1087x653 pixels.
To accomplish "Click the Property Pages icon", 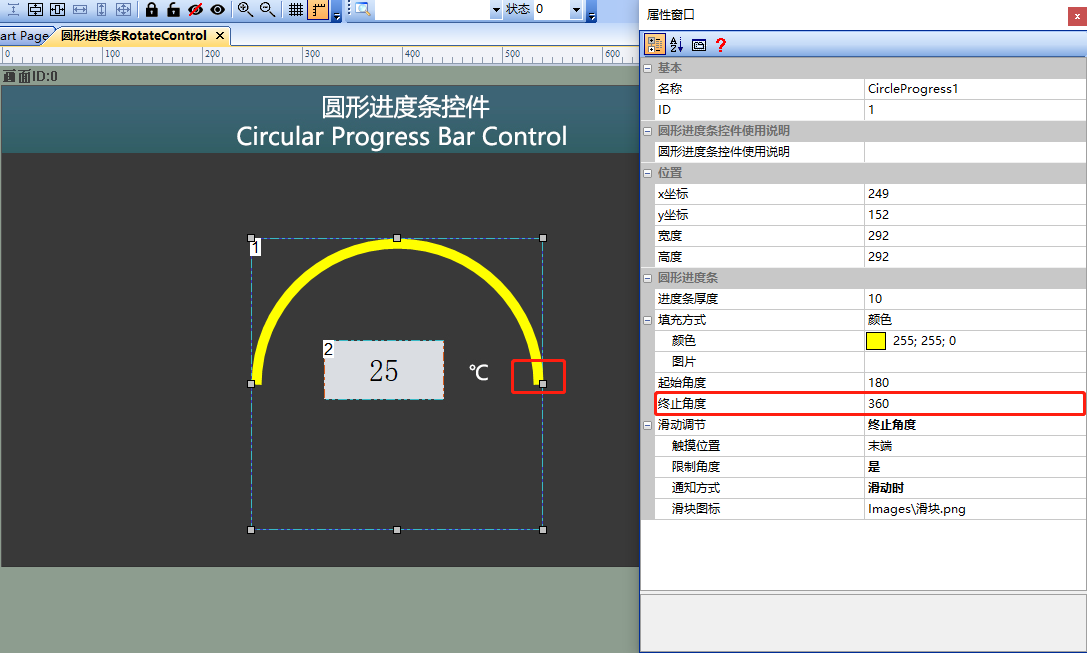I will [x=699, y=45].
